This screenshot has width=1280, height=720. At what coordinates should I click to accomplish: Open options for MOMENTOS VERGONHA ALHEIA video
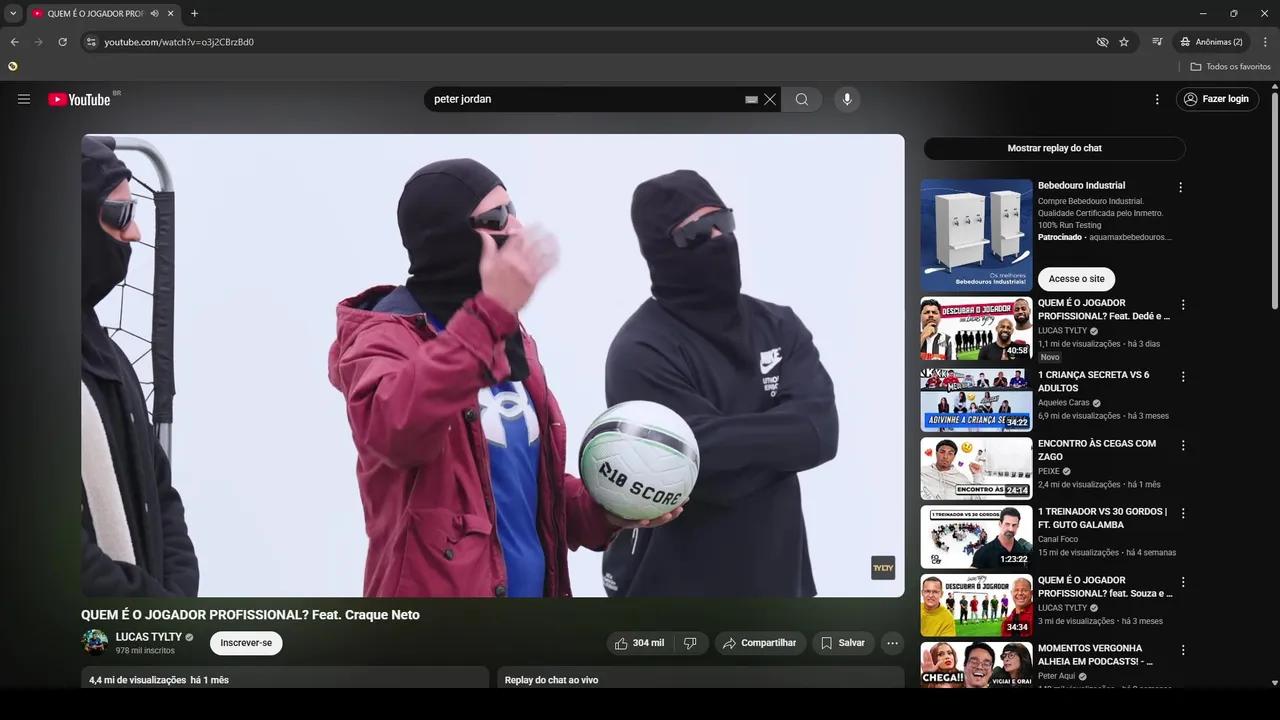tap(1183, 650)
